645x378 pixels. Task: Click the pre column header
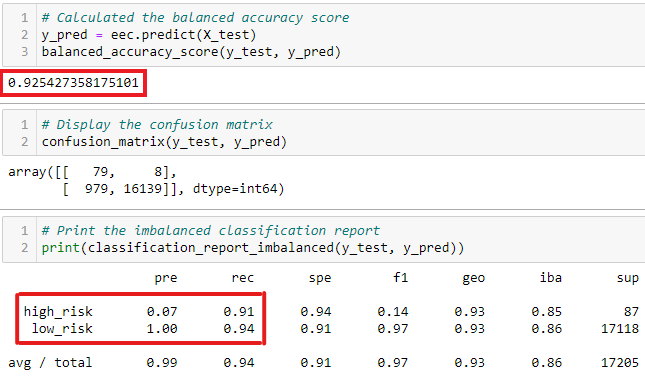(166, 278)
